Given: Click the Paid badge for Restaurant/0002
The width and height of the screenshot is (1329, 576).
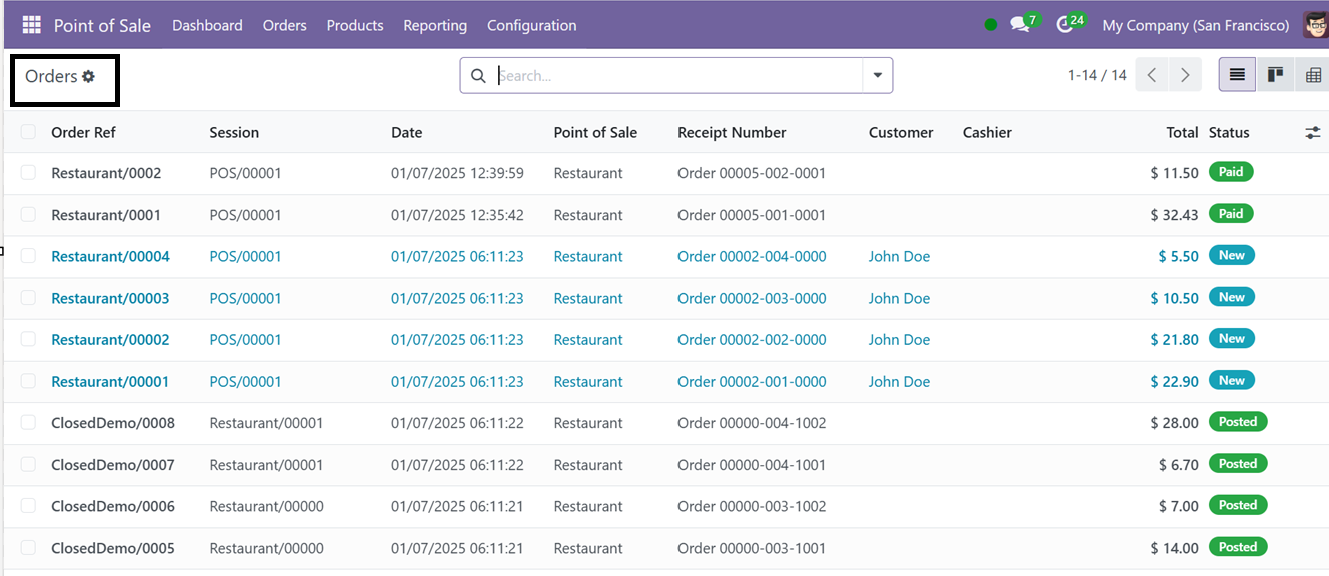Looking at the screenshot, I should 1231,172.
